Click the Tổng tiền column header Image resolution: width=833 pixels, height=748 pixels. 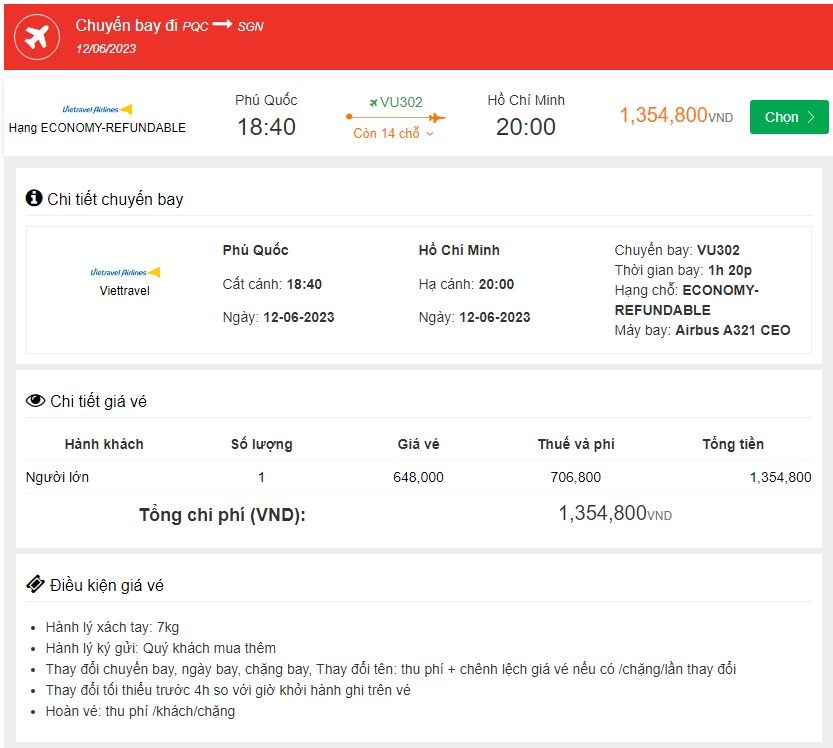pos(732,444)
